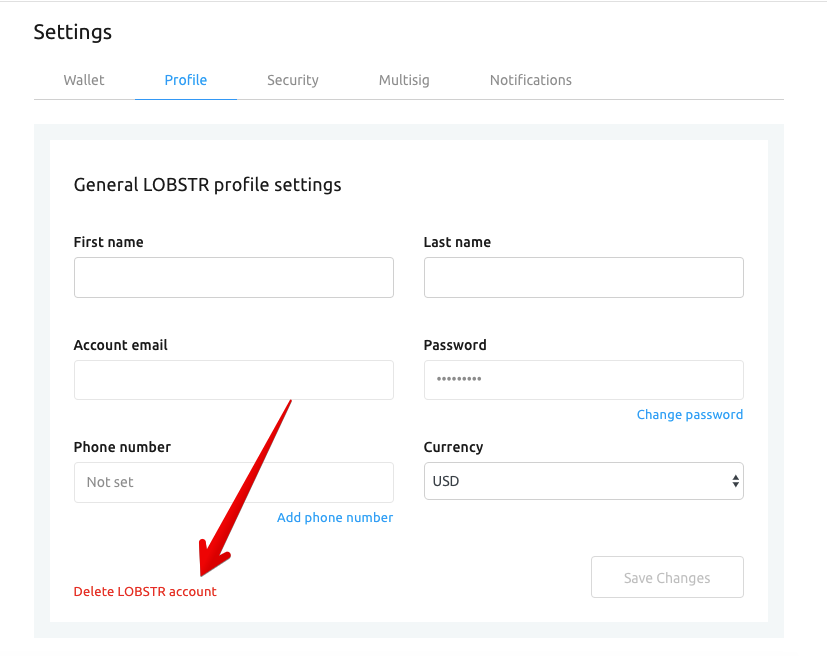The height and width of the screenshot is (656, 827).
Task: Select the Account email field
Action: coord(234,380)
